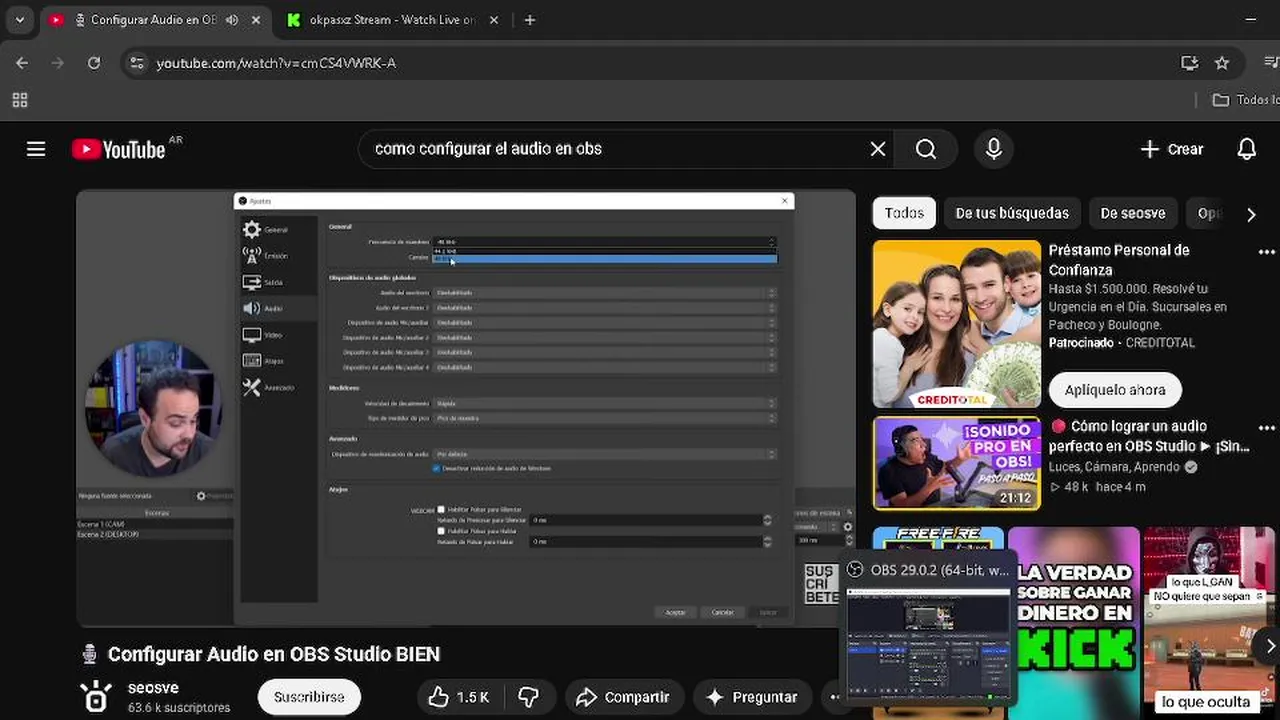The image size is (1280, 720).
Task: Open the SONIDO PRO EN OBS thumbnail
Action: tap(956, 463)
